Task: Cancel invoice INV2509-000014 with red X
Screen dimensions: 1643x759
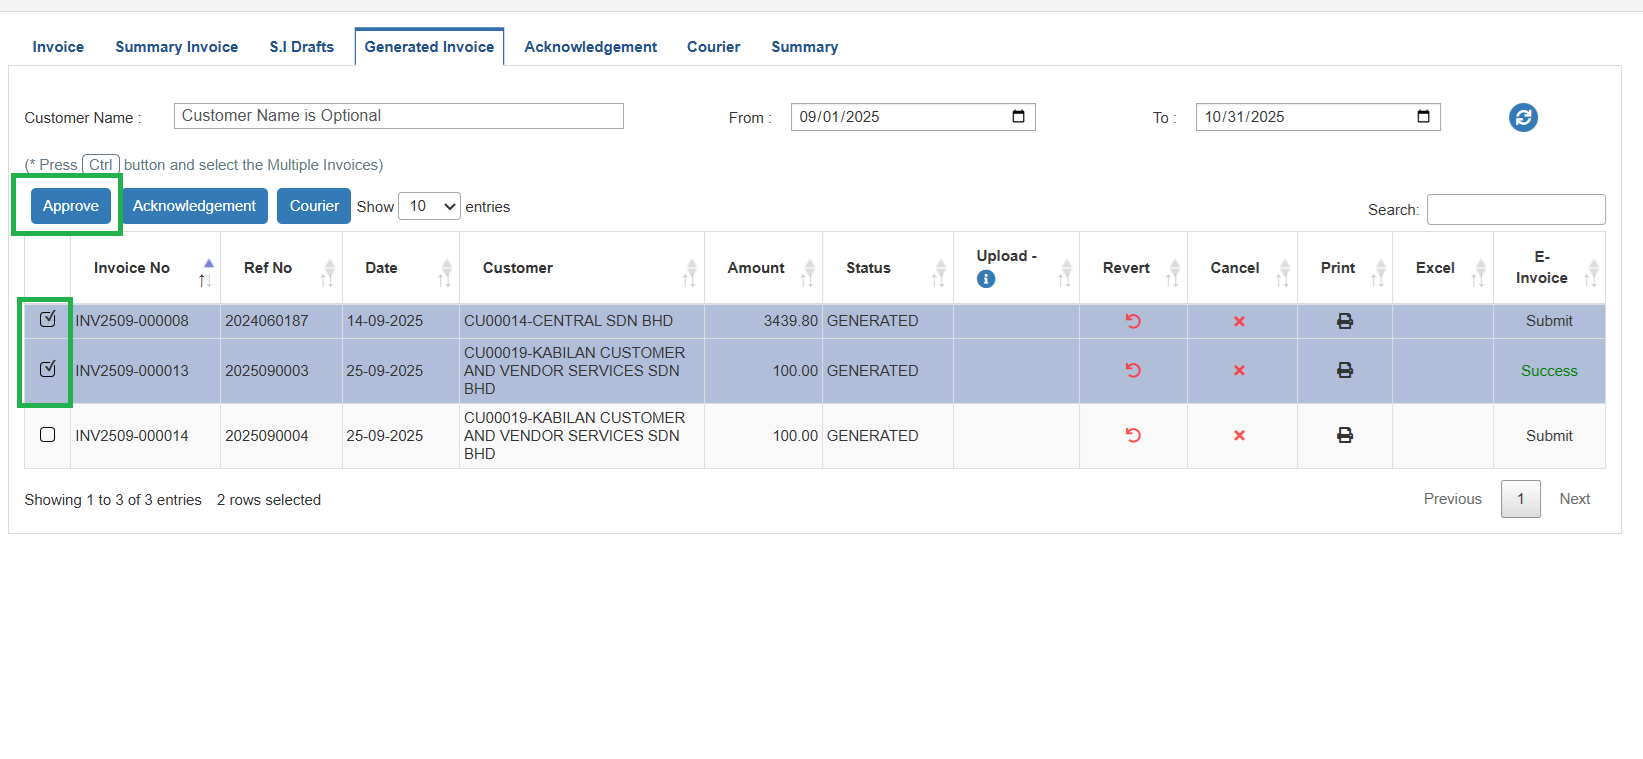Action: click(x=1239, y=435)
